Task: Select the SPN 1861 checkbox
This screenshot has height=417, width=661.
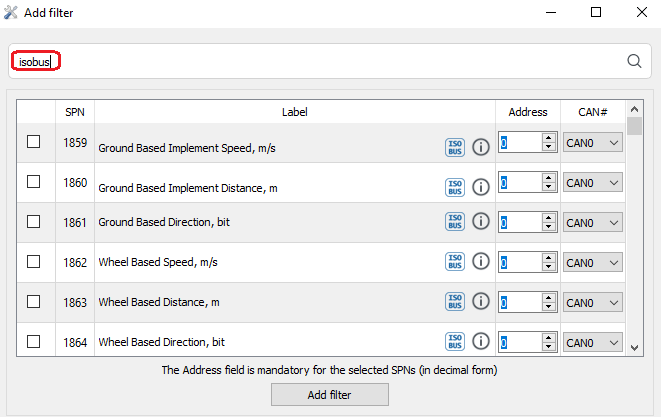Action: pyautogui.click(x=34, y=222)
